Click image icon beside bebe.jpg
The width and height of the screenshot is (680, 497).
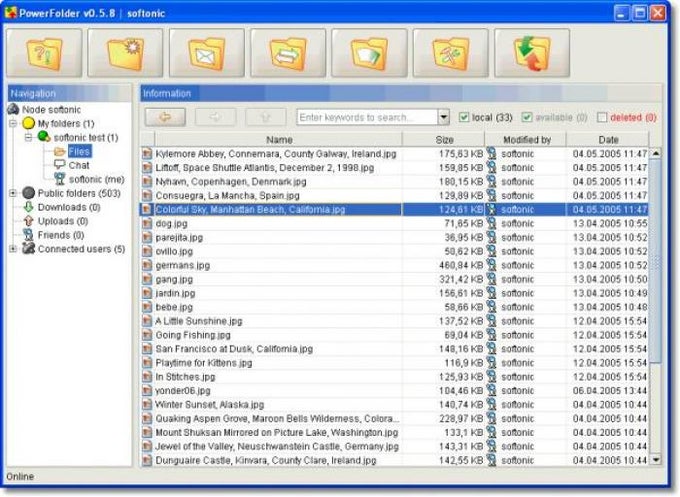147,307
